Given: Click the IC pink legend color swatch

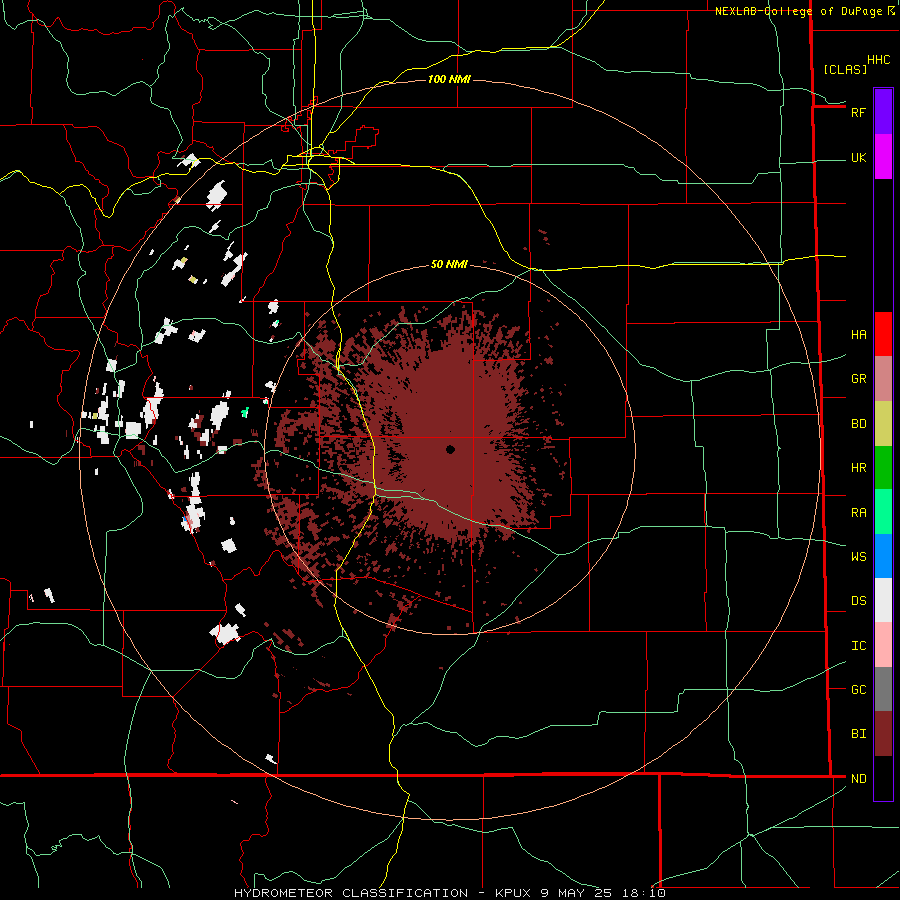Looking at the screenshot, I should (x=883, y=645).
